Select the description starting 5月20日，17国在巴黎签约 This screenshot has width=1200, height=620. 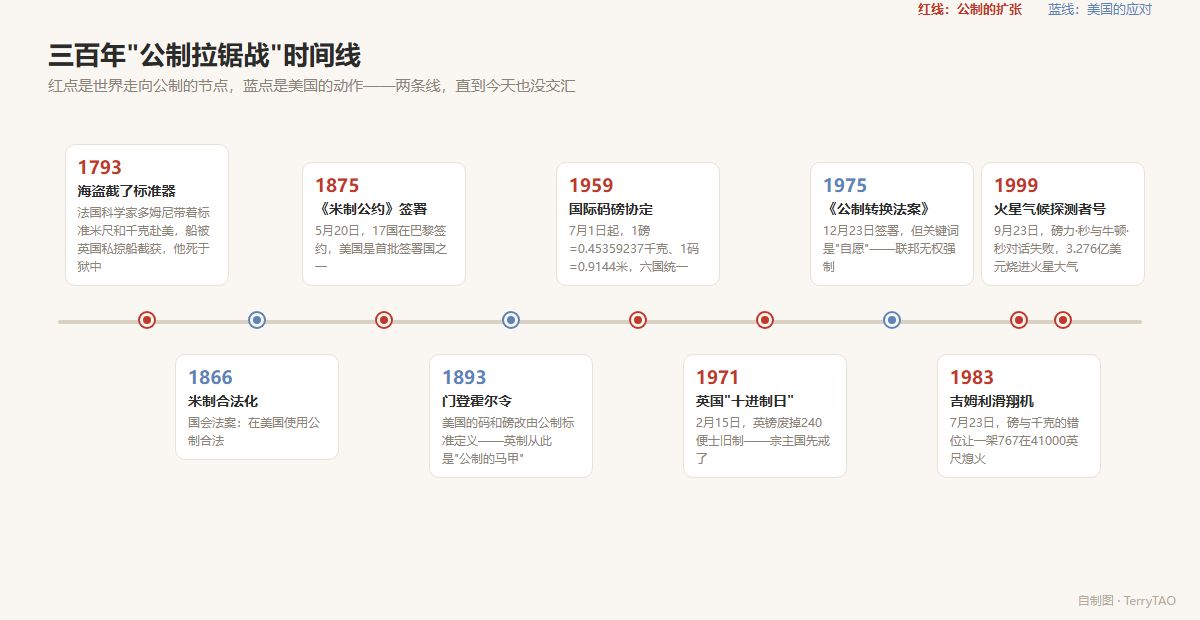[381, 248]
